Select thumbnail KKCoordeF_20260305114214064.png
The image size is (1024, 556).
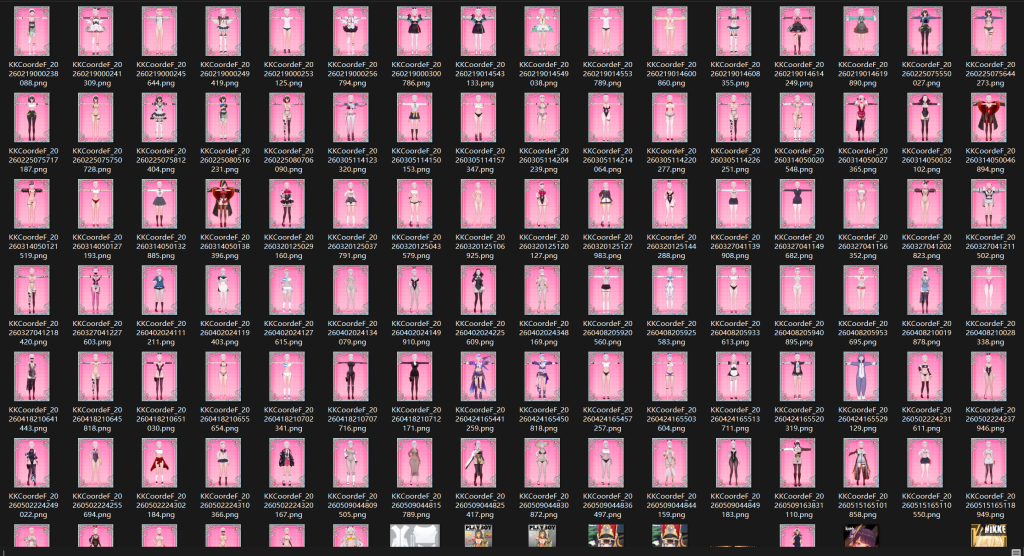(607, 118)
